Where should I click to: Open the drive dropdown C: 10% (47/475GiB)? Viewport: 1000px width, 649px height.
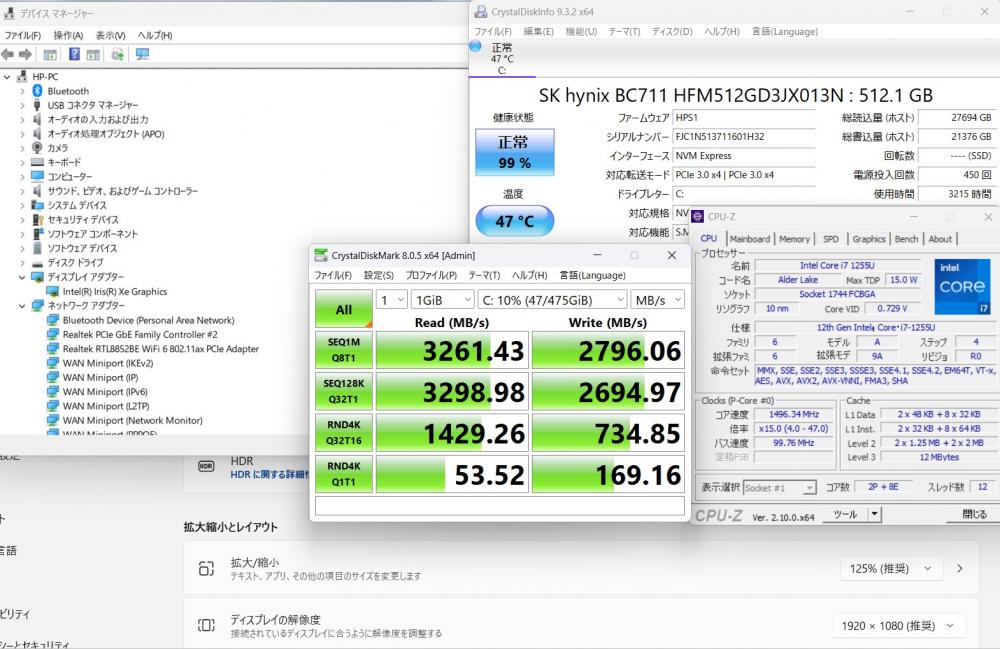coord(552,300)
